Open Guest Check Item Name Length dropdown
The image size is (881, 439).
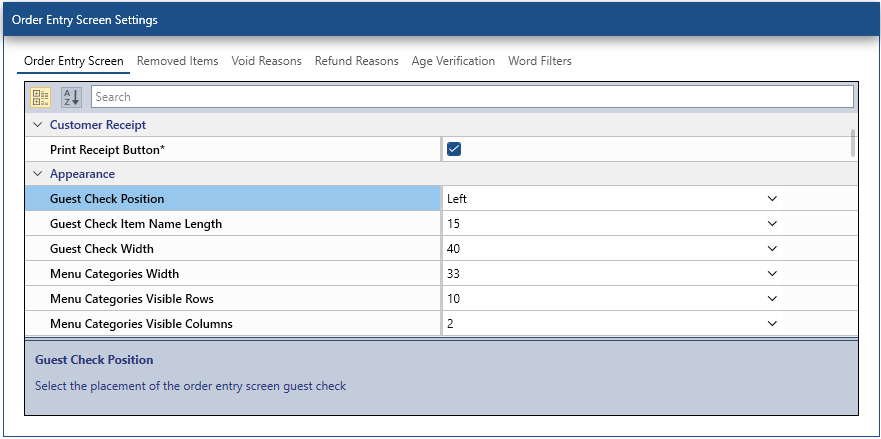pos(772,224)
